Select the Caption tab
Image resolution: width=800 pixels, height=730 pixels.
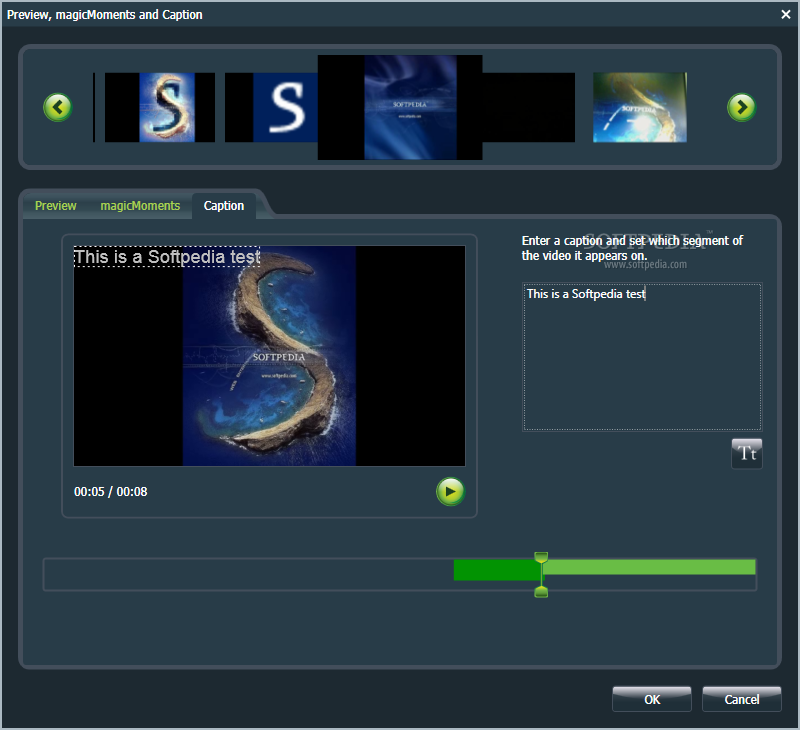224,206
